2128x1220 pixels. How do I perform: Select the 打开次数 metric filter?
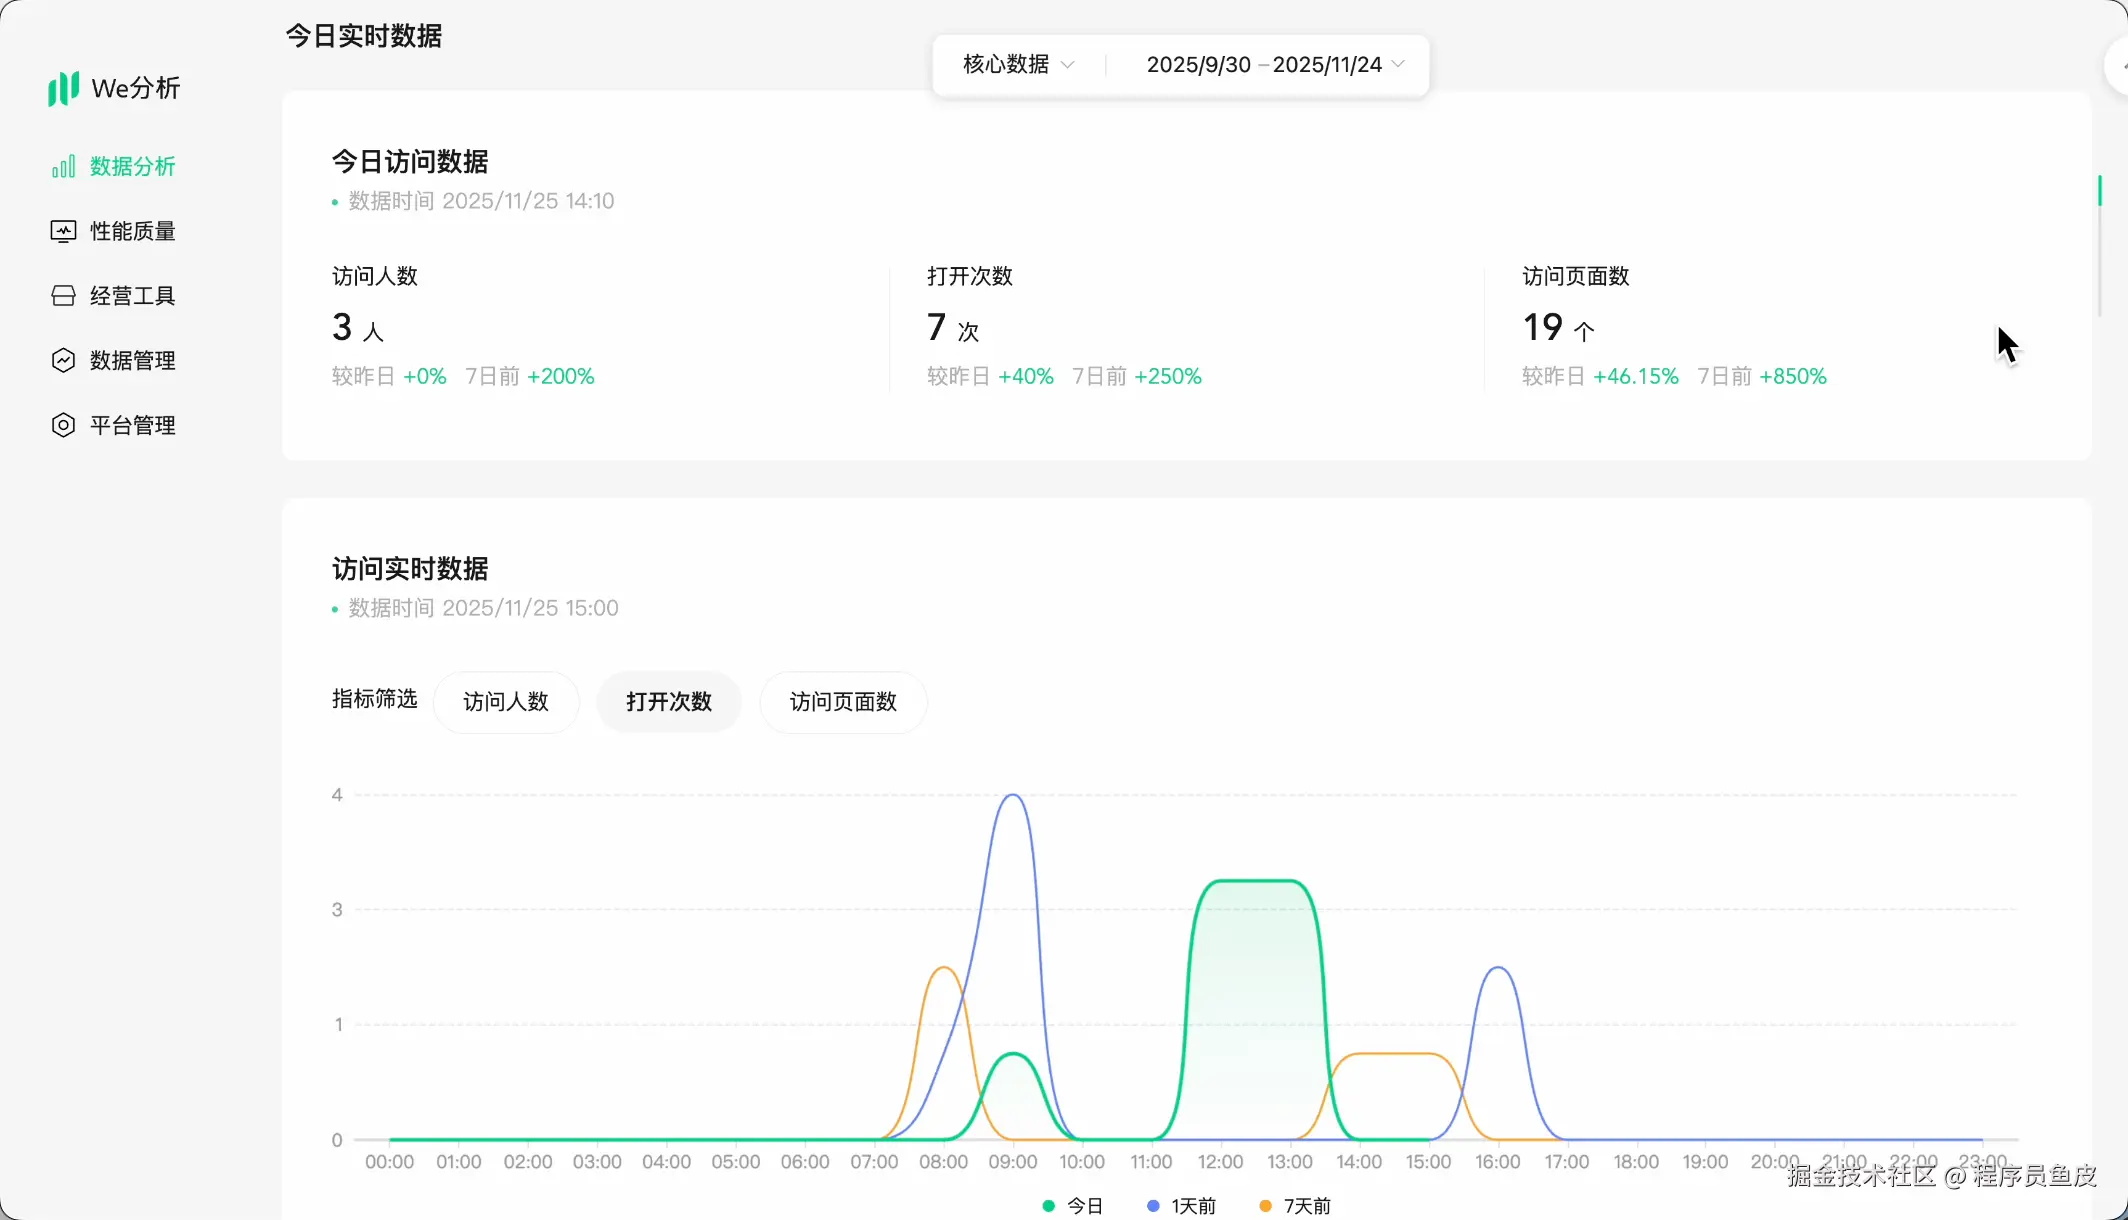click(669, 702)
